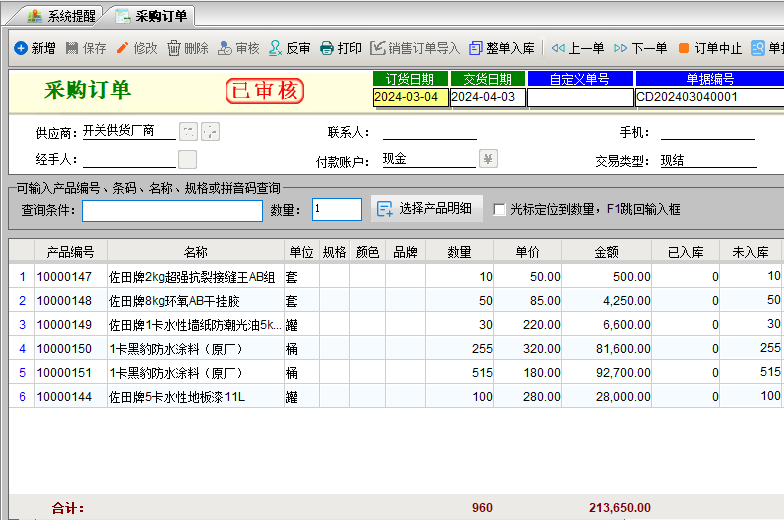784x520 pixels.
Task: Click the 数量 input field
Action: click(336, 209)
